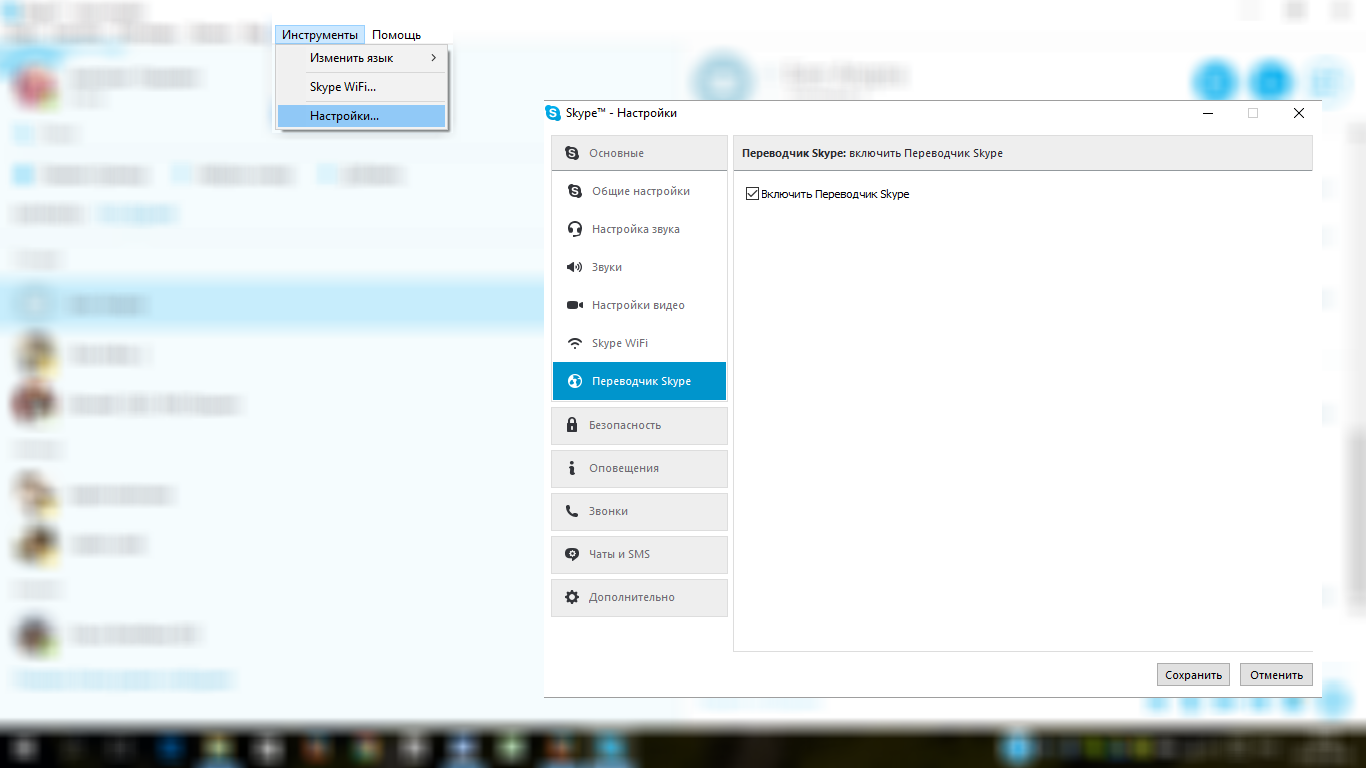Toggle the Включить Переводчик Skype checkbox
Image resolution: width=1366 pixels, height=768 pixels.
click(752, 194)
